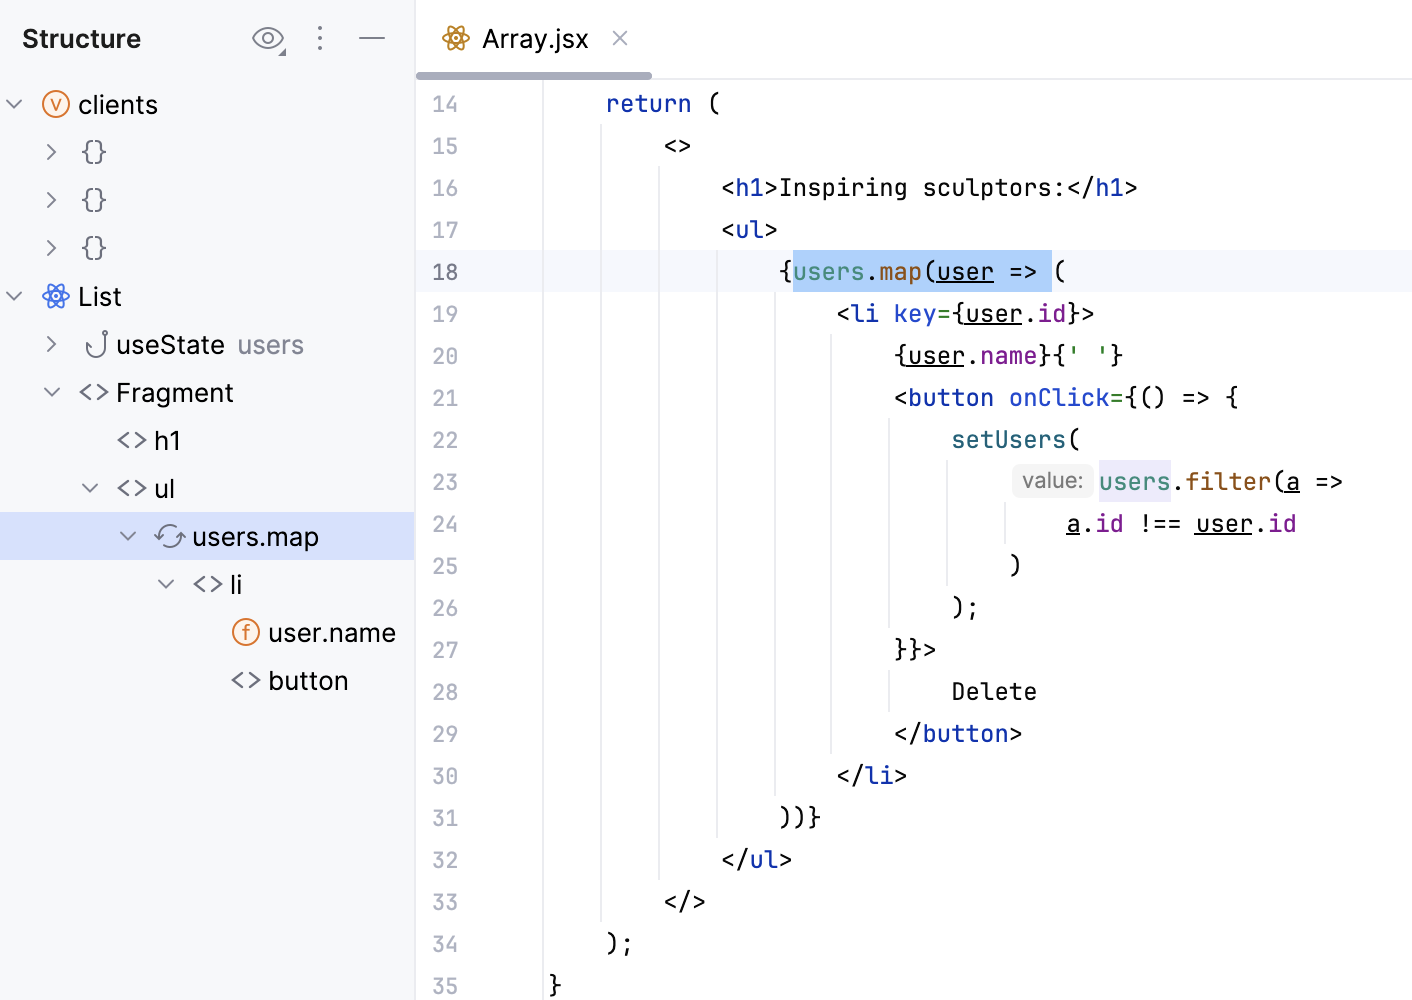Open the Structure panel options menu
The image size is (1412, 1000).
(x=320, y=38)
